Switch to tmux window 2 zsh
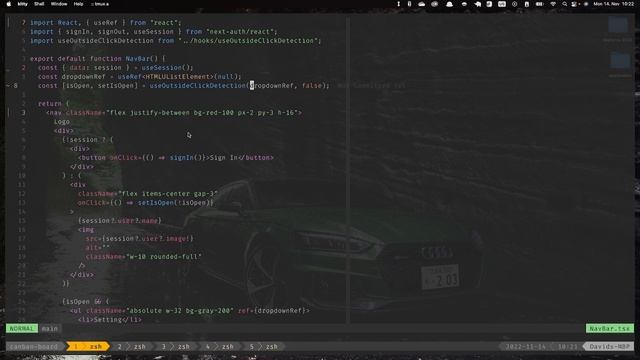This screenshot has width=640, height=360. (x=131, y=347)
